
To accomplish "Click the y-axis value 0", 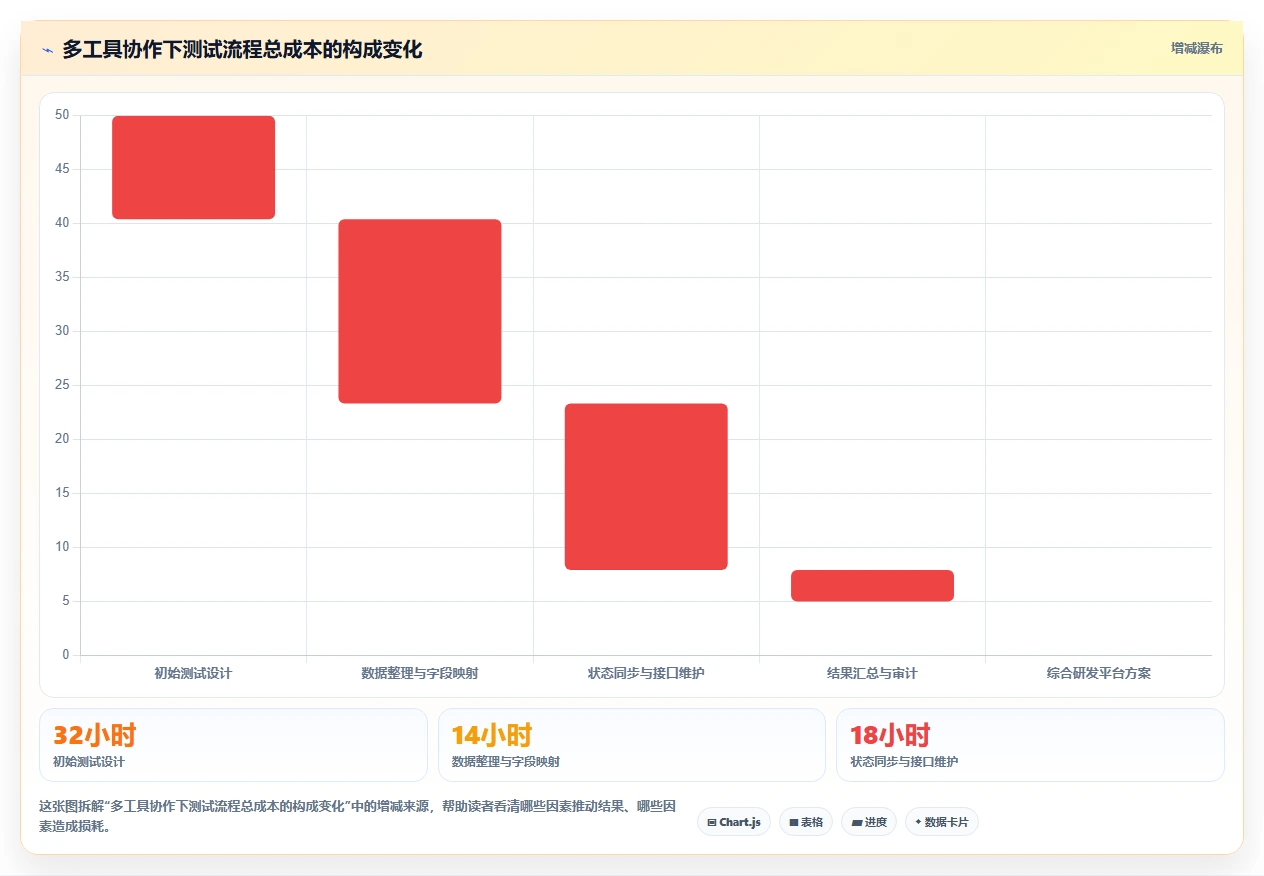I will 66,655.
